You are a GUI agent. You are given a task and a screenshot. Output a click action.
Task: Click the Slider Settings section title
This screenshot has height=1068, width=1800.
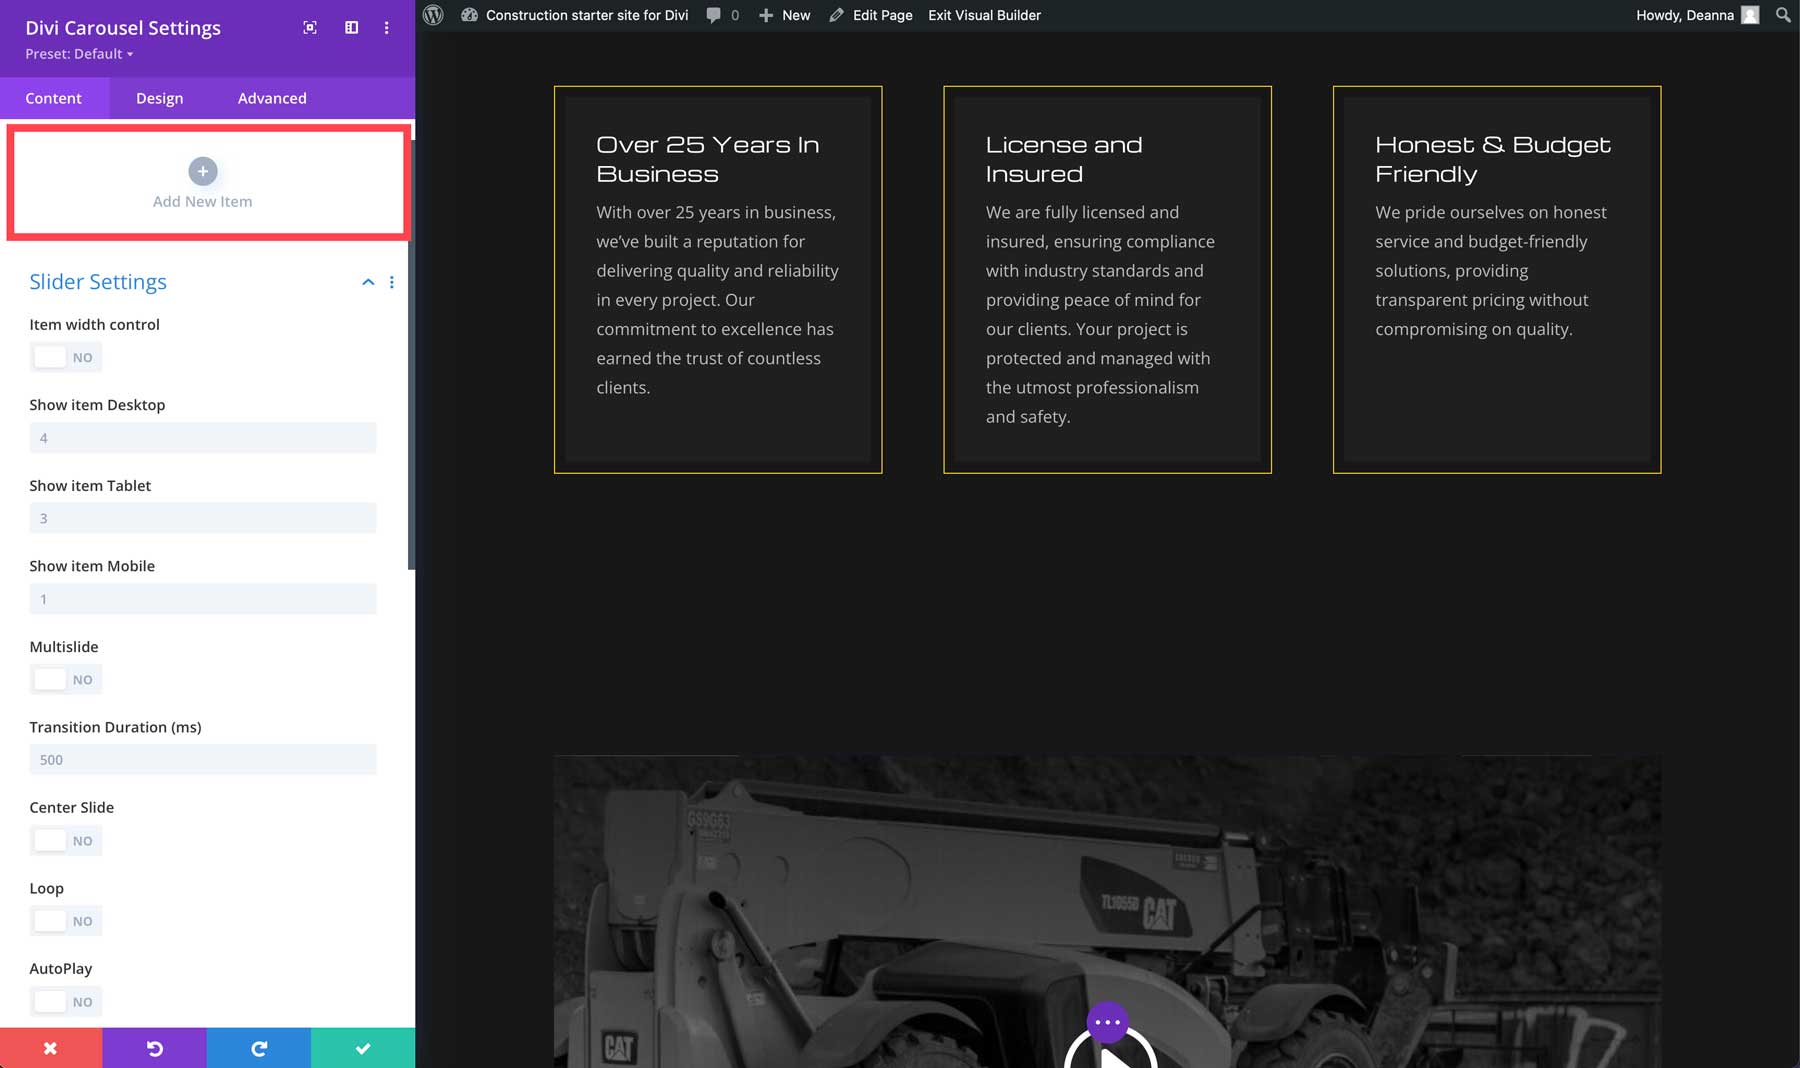[98, 282]
